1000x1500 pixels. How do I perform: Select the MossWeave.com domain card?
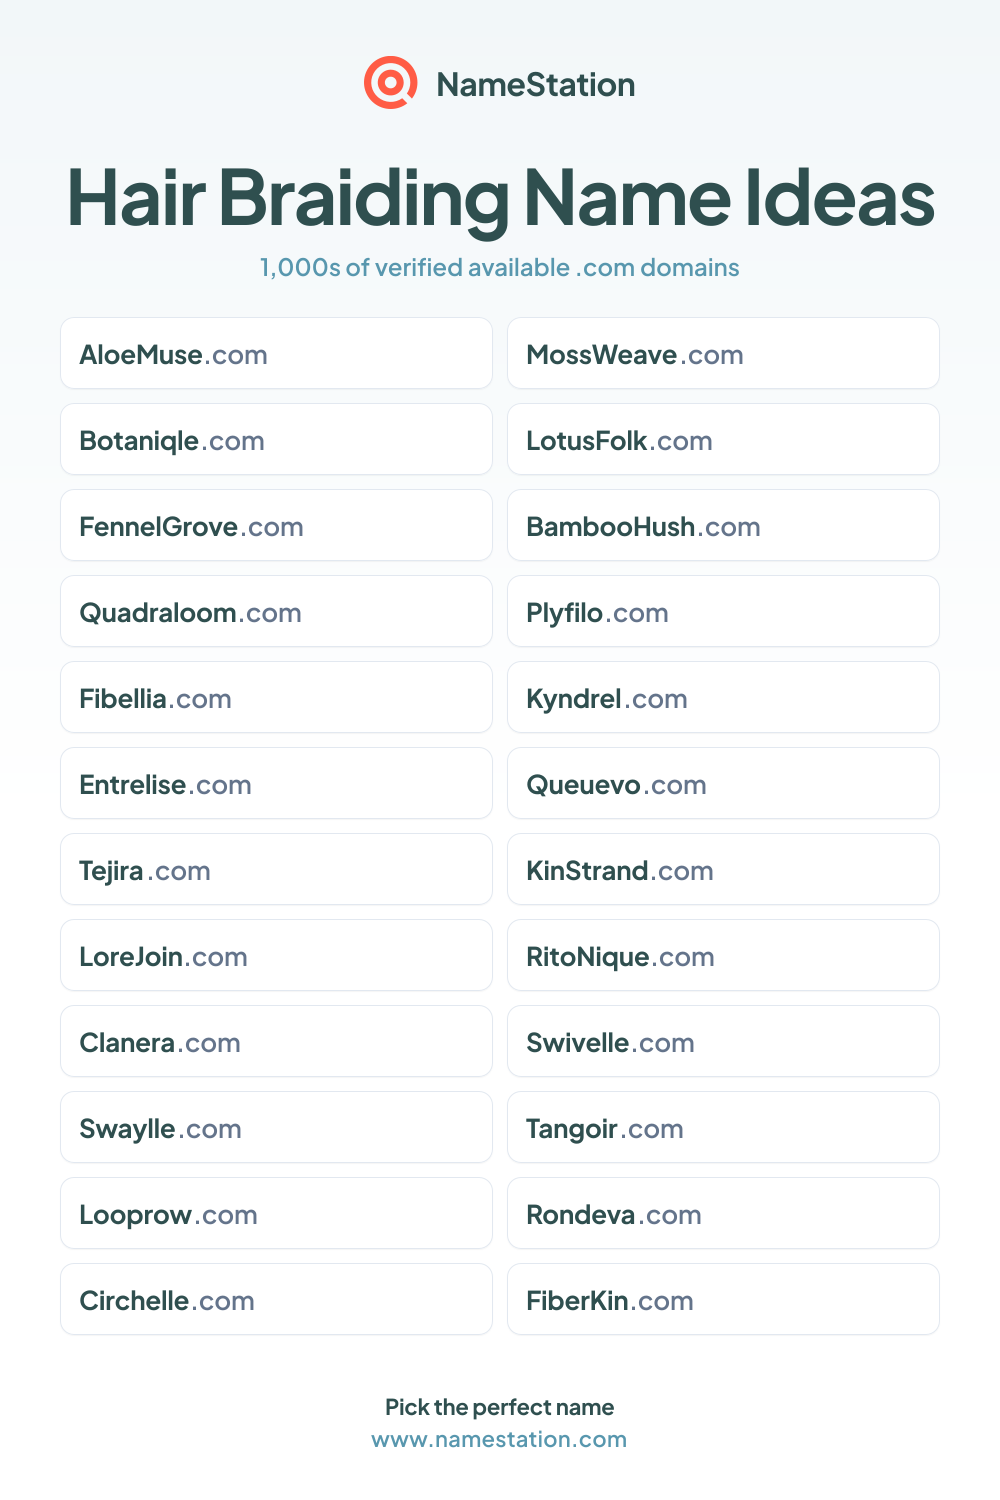click(x=723, y=353)
